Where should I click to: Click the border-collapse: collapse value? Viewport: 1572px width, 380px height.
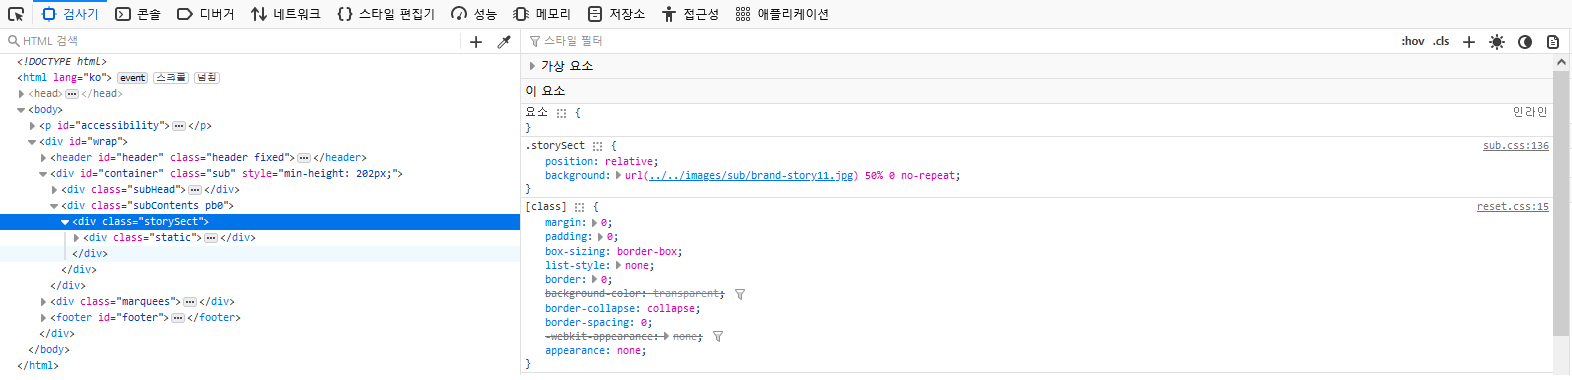coord(671,309)
